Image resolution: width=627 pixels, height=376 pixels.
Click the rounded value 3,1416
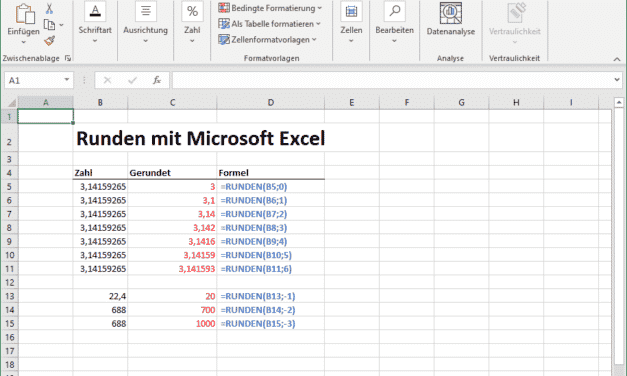[202, 242]
